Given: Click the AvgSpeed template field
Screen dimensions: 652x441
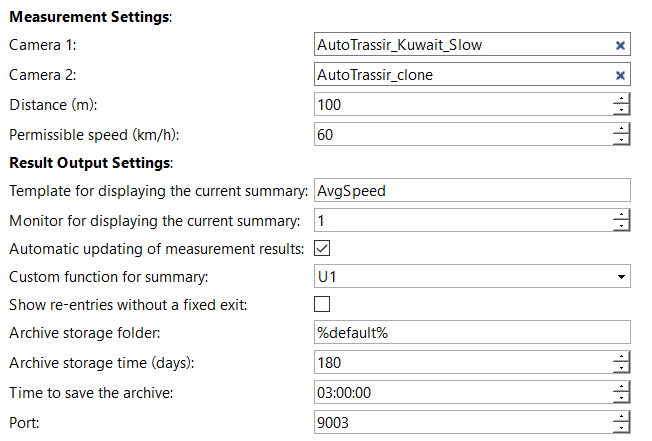Looking at the screenshot, I should (x=472, y=190).
